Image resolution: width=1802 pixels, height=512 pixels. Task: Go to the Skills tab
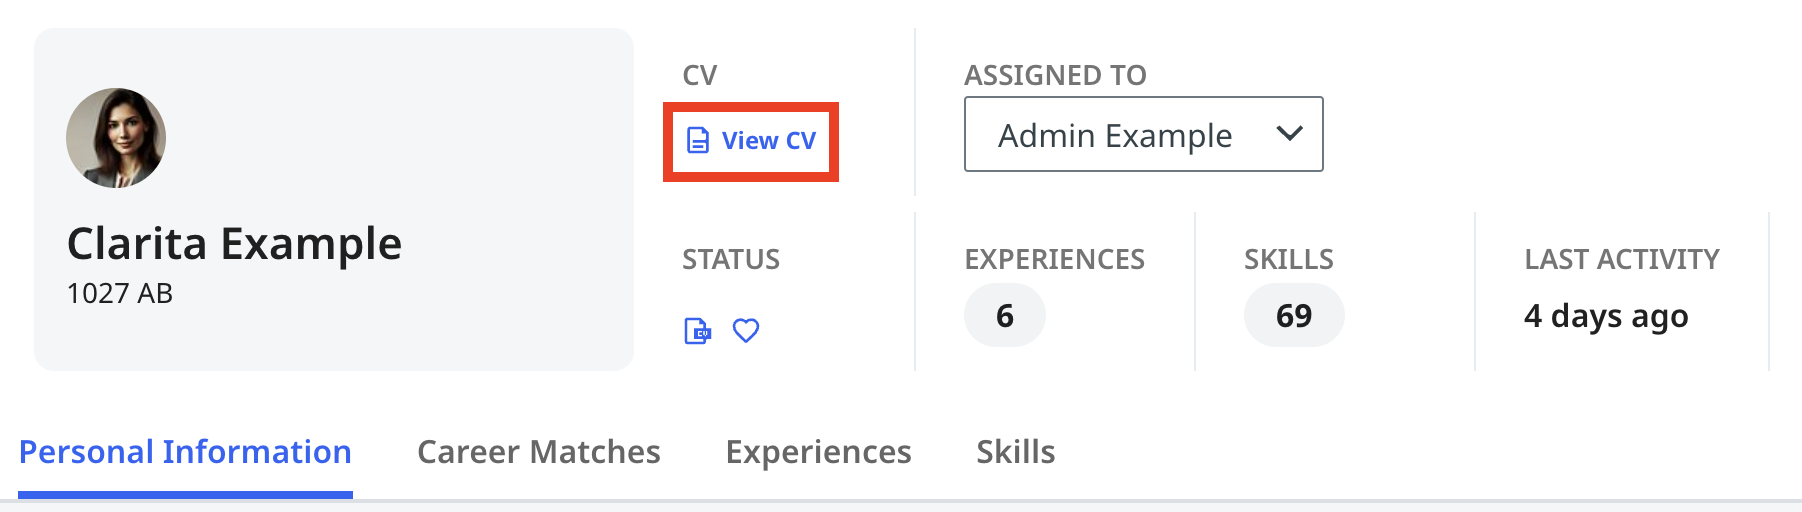pos(1015,452)
